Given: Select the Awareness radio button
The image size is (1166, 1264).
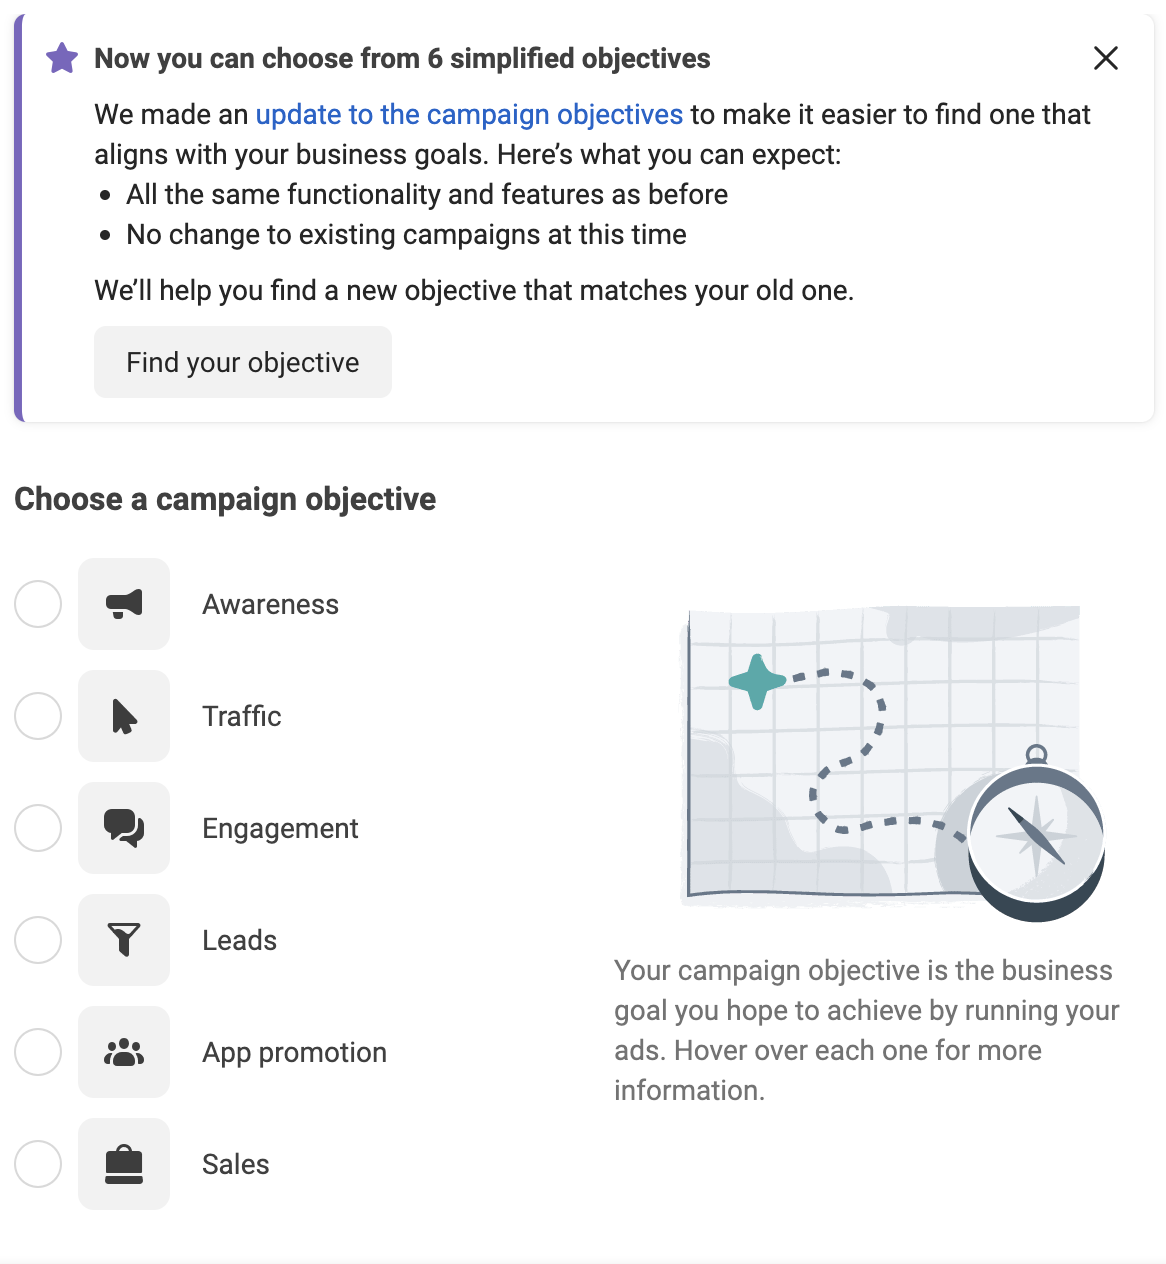Looking at the screenshot, I should pyautogui.click(x=38, y=604).
